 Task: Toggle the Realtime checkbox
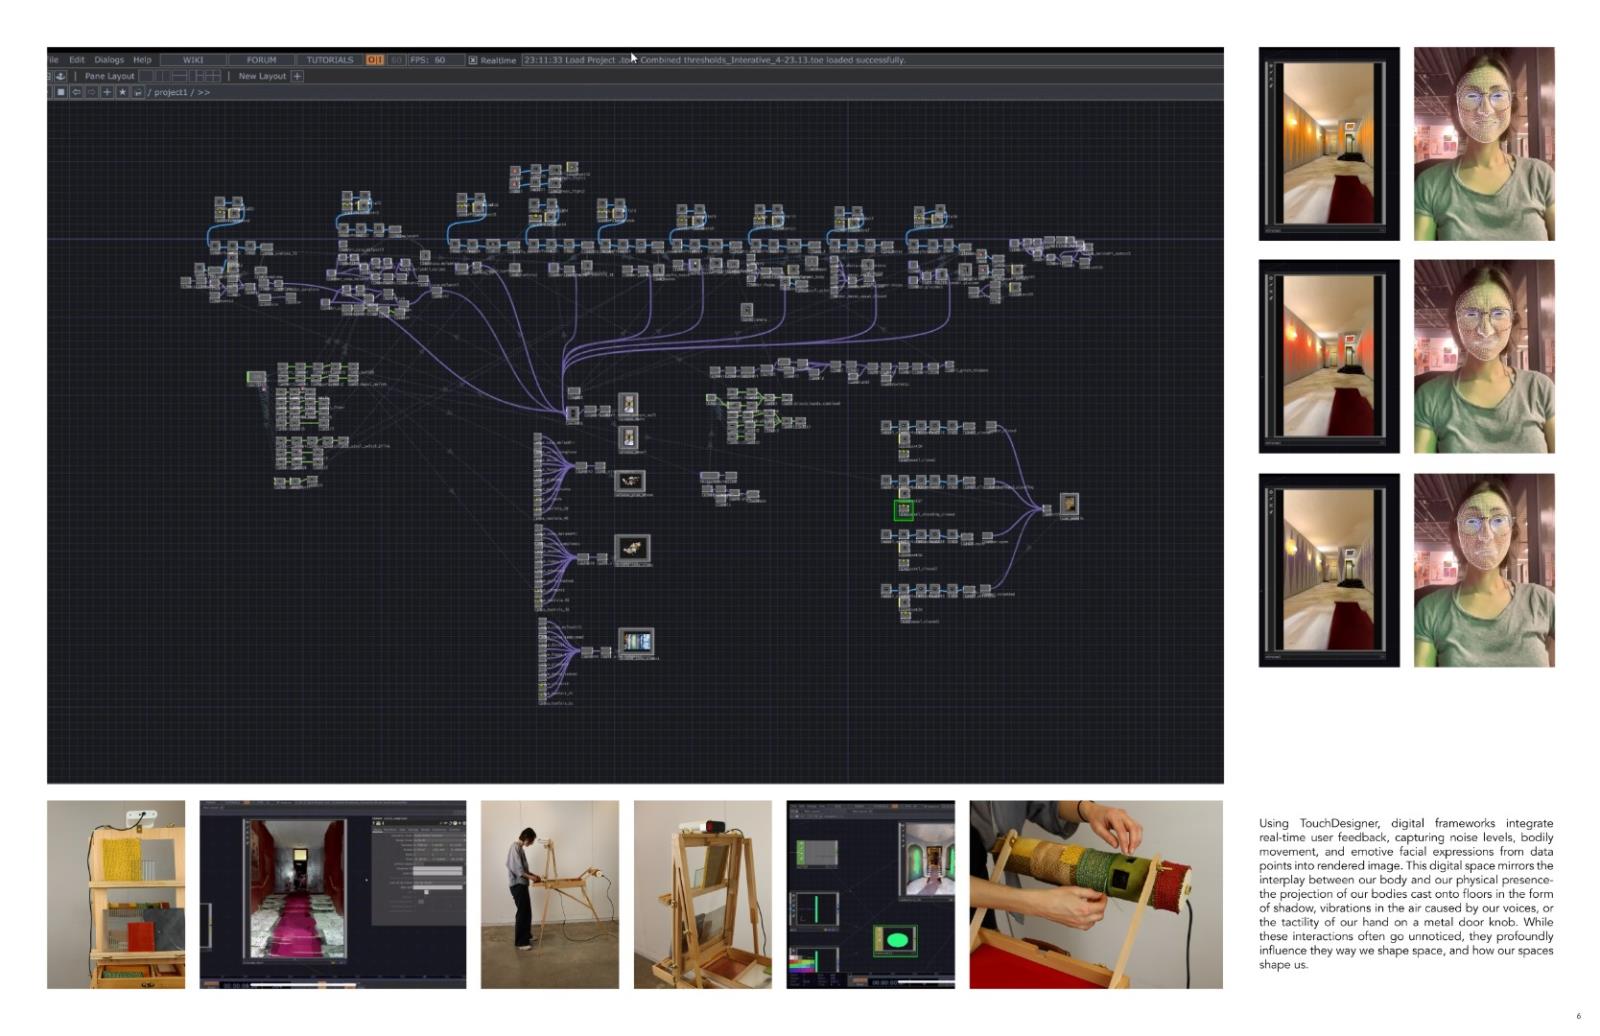coord(473,60)
